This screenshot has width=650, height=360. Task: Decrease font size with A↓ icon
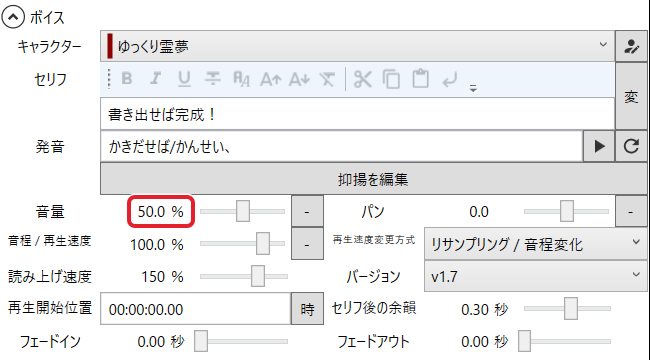coord(299,79)
